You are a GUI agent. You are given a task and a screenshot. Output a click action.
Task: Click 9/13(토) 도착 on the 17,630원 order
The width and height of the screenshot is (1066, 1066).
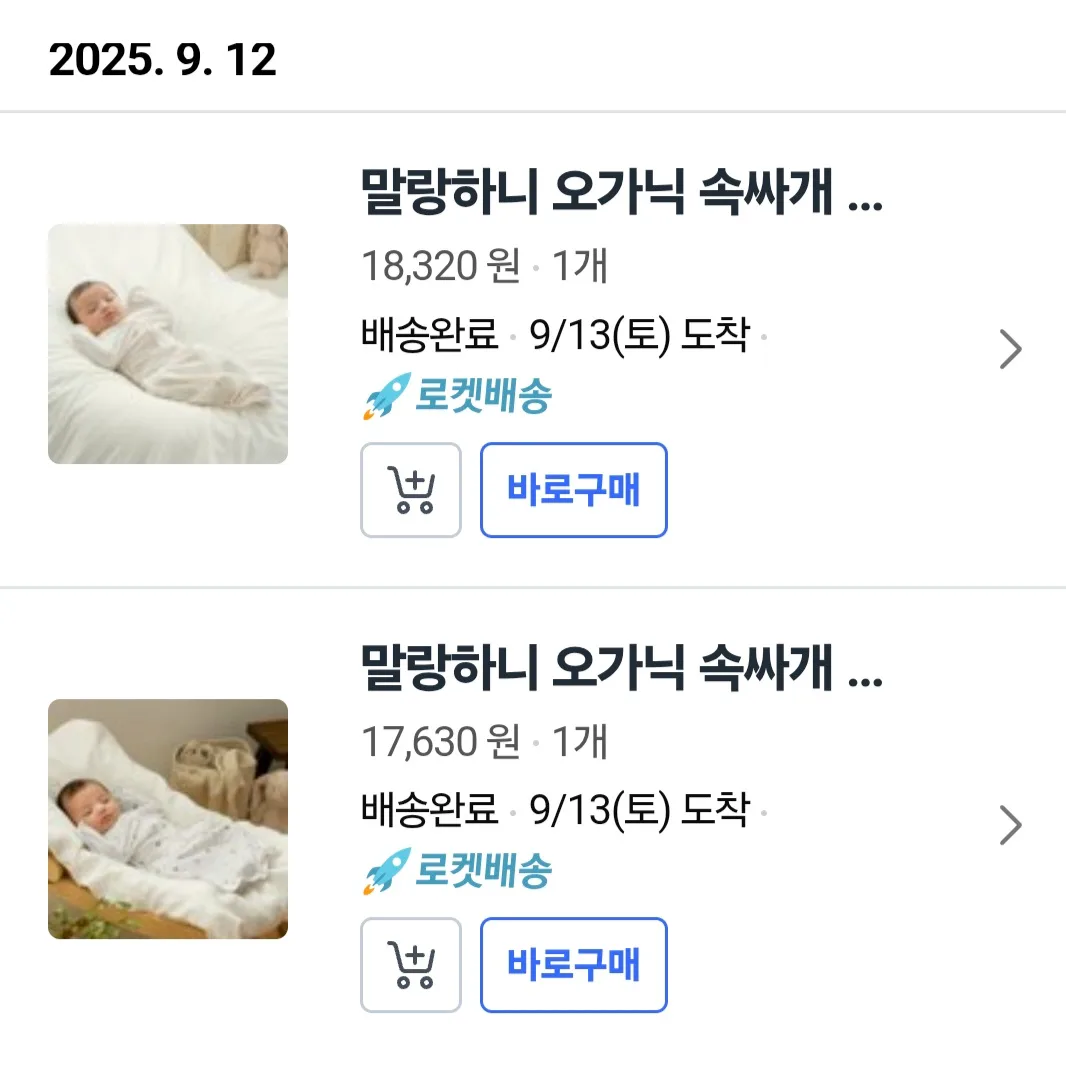pos(639,811)
